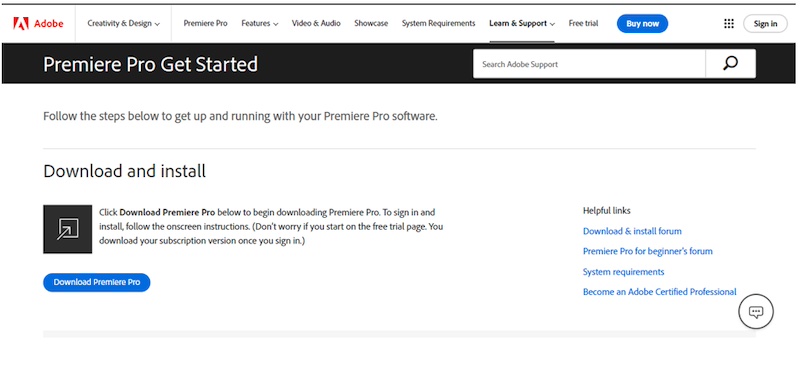Image resolution: width=800 pixels, height=385 pixels.
Task: Open Premiere Pro for beginner's forum link
Action: [x=647, y=251]
